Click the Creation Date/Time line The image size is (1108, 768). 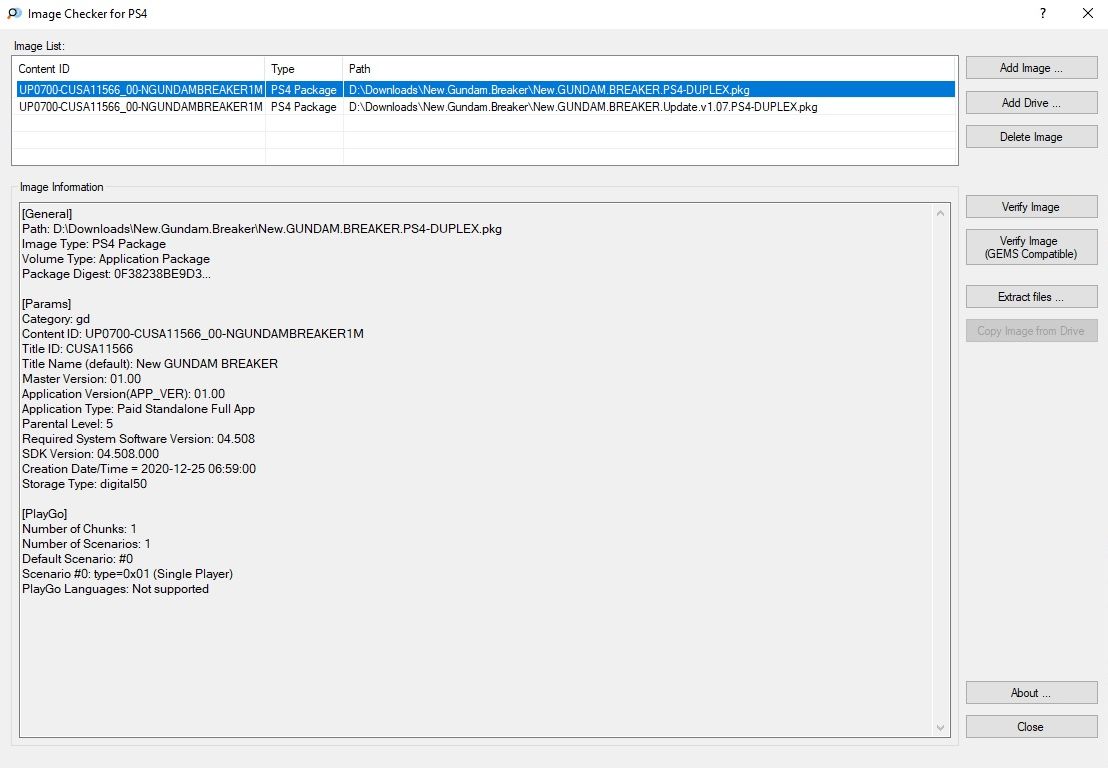point(139,468)
